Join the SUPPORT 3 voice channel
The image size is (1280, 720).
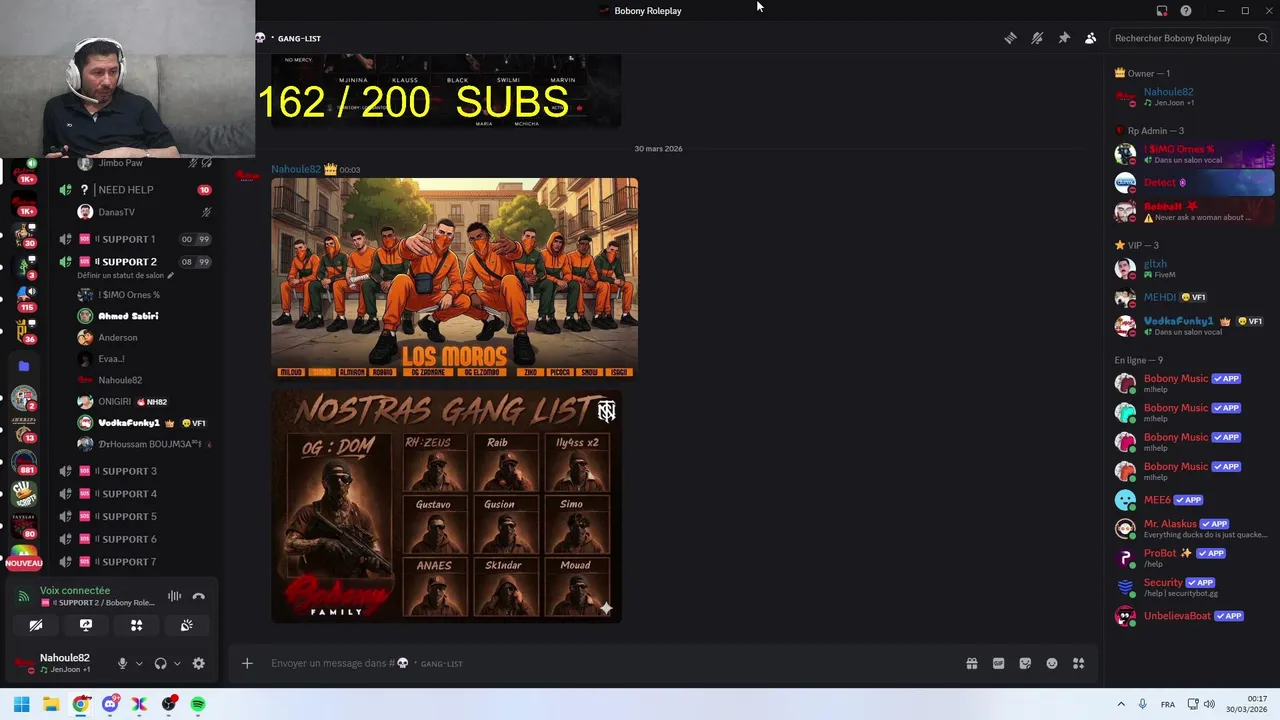(x=136, y=471)
